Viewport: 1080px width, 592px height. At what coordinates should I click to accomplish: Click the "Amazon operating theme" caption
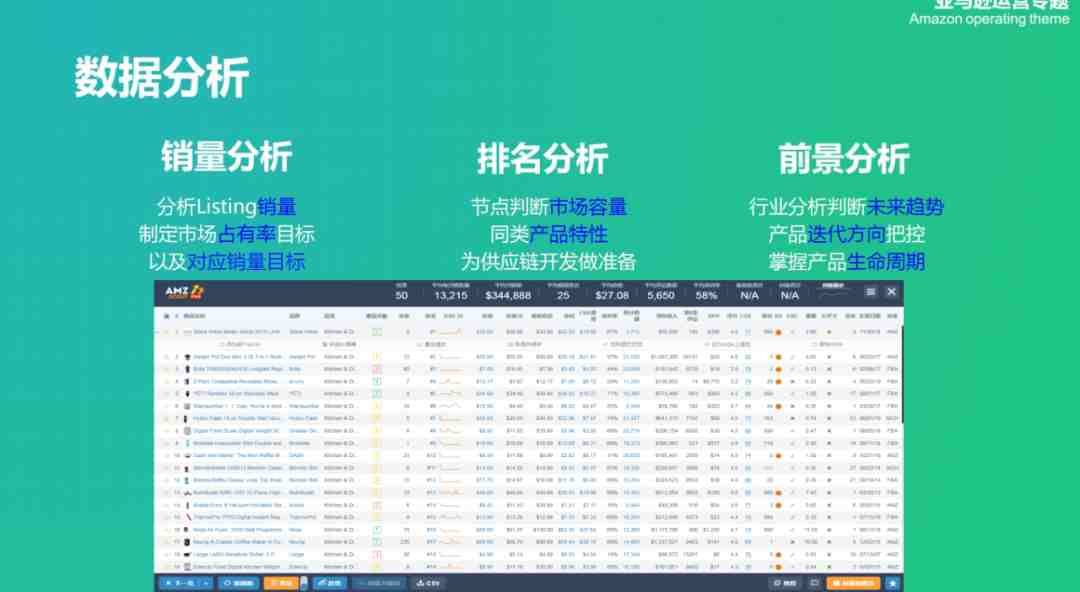pyautogui.click(x=989, y=19)
